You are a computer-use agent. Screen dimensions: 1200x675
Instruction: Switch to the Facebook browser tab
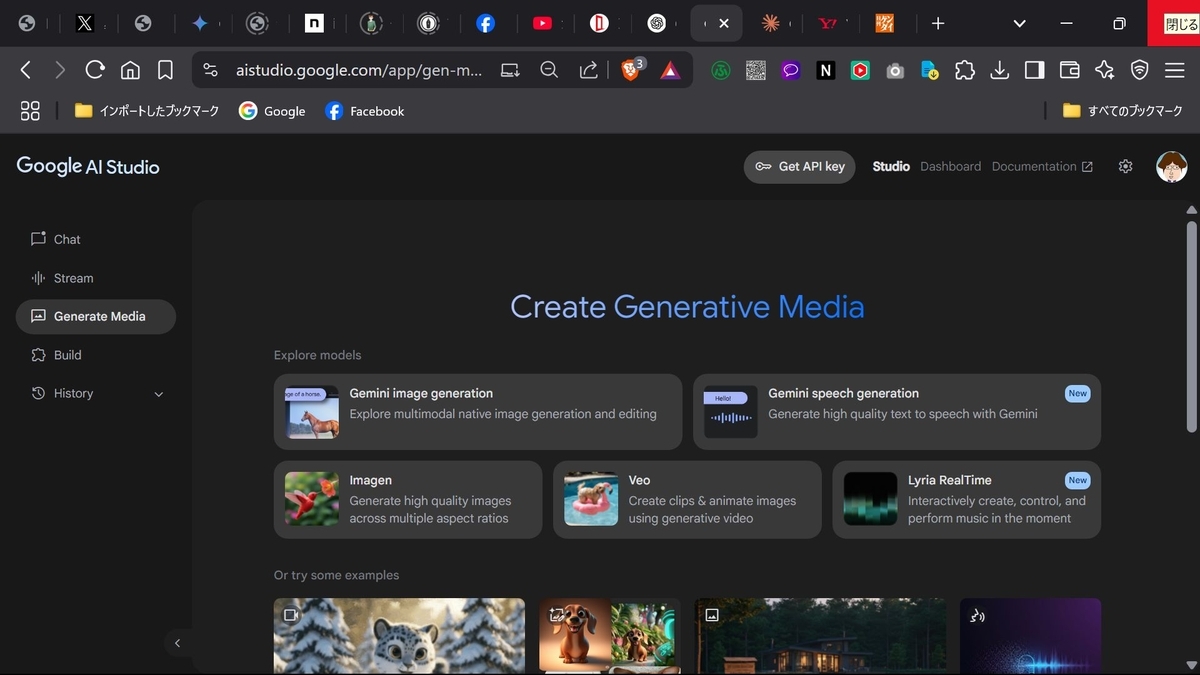tap(486, 23)
